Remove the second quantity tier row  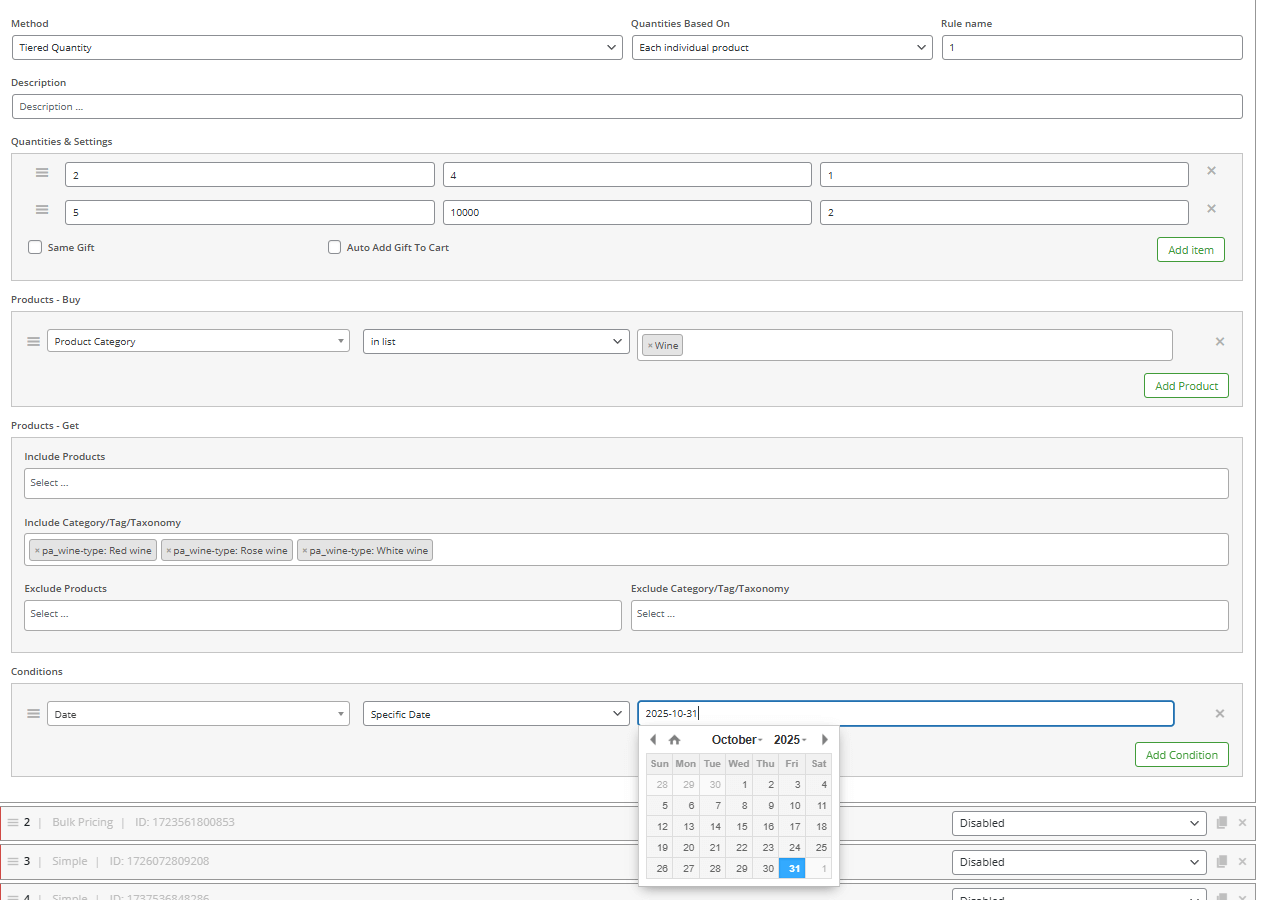click(x=1211, y=209)
